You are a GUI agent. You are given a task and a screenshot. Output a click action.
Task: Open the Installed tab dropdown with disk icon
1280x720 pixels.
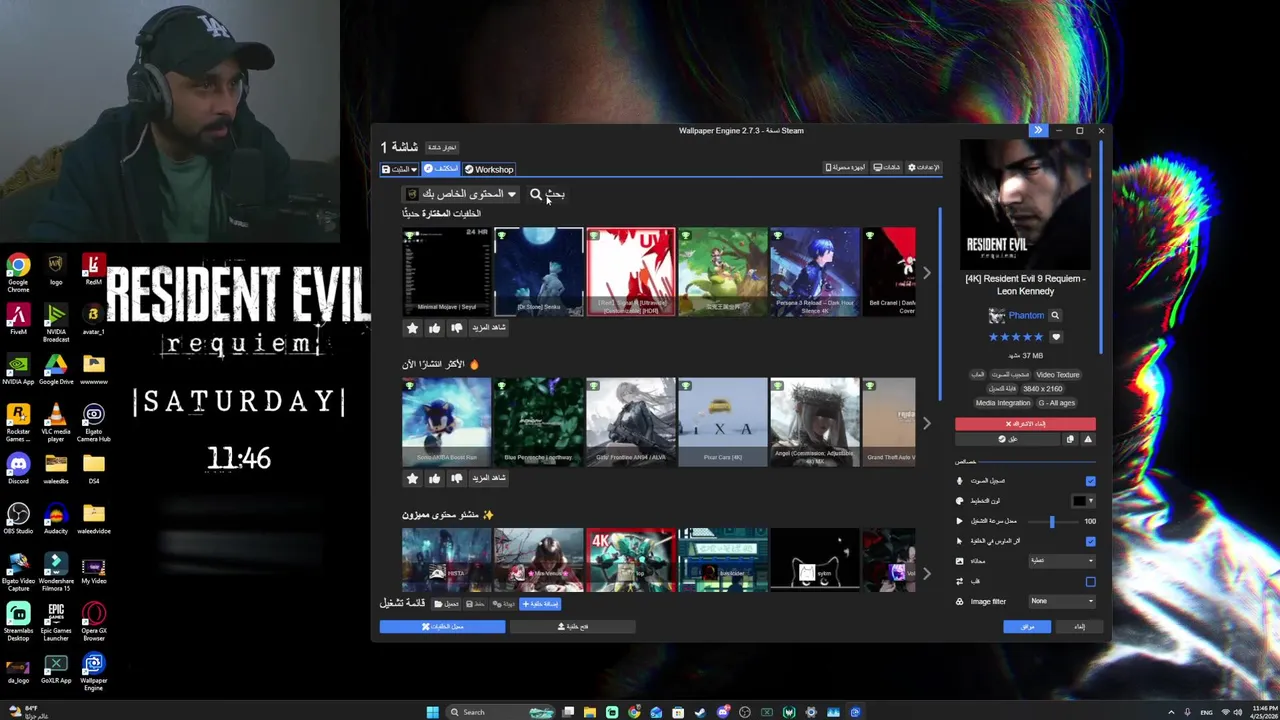coord(399,169)
